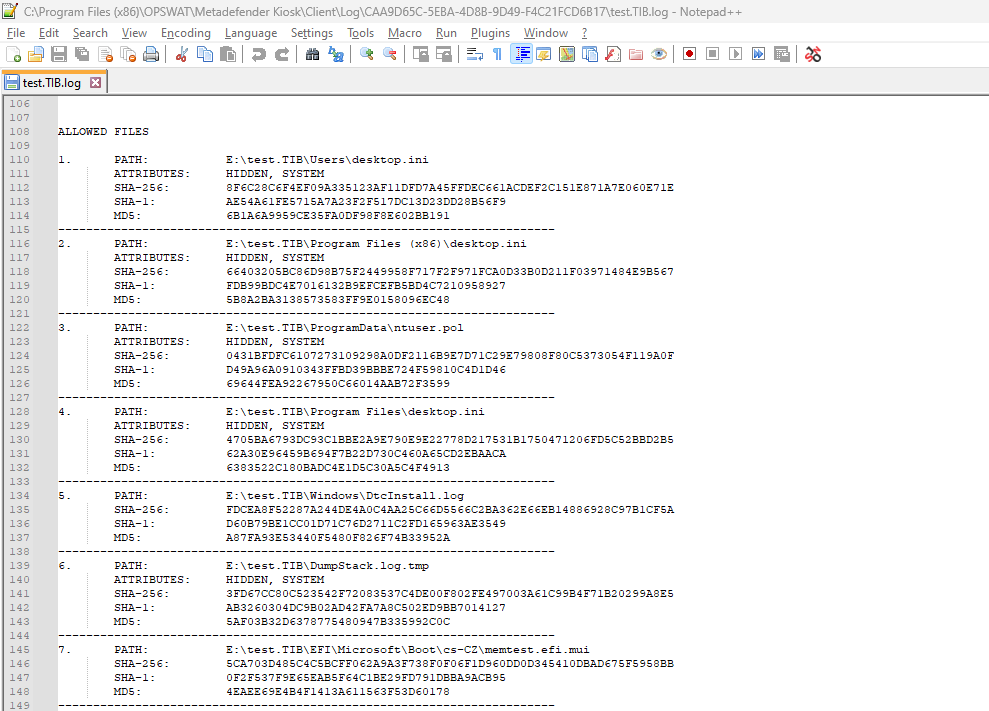Open the ? help menu
989x711 pixels.
[x=585, y=33]
